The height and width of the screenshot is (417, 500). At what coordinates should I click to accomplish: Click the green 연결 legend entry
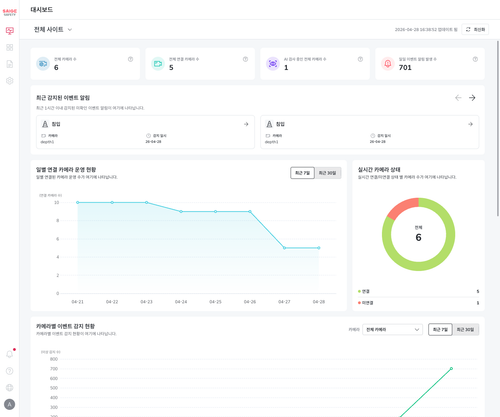[x=364, y=291]
